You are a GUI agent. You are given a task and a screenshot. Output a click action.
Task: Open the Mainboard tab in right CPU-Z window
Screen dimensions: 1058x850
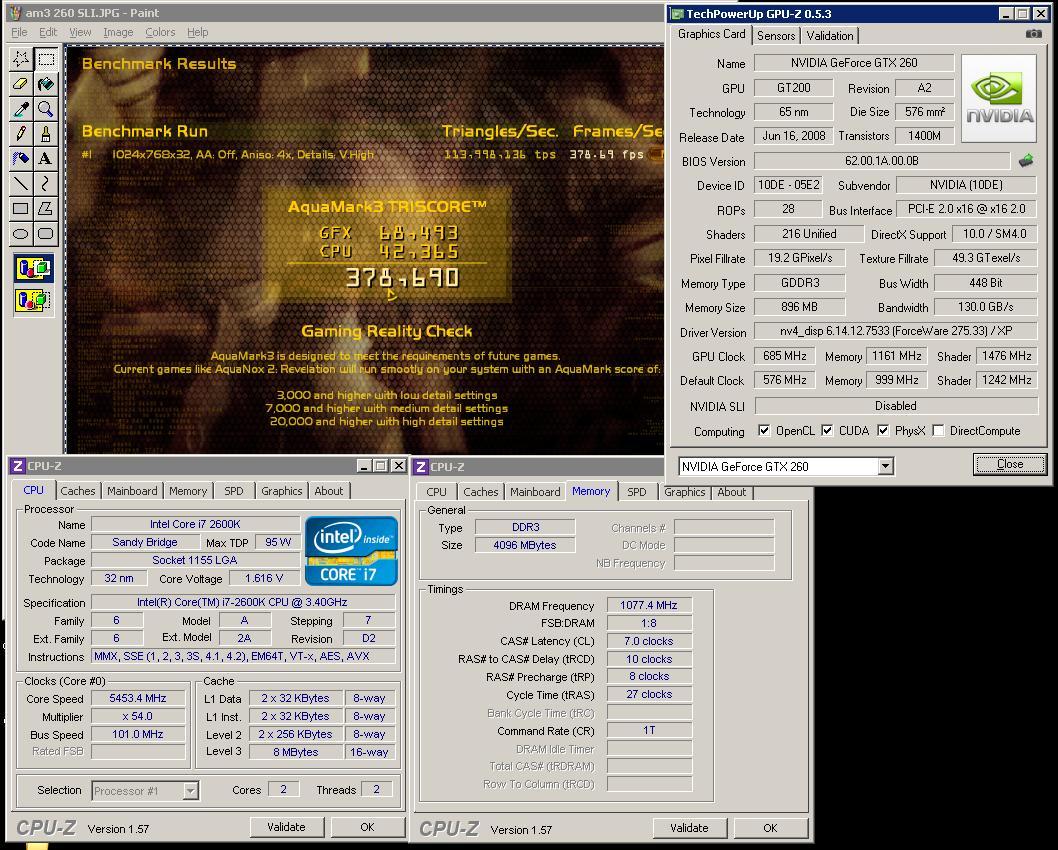(535, 492)
